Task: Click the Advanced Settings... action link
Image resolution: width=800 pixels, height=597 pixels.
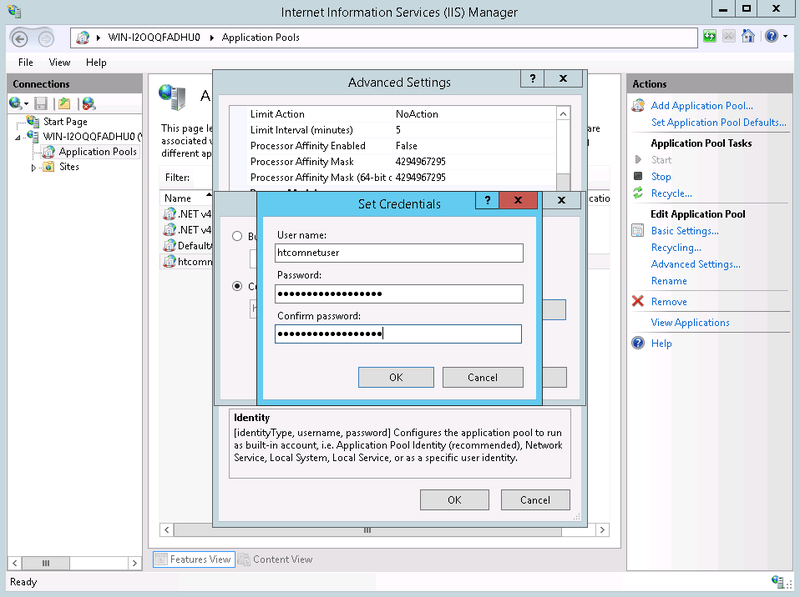Action: tap(695, 264)
